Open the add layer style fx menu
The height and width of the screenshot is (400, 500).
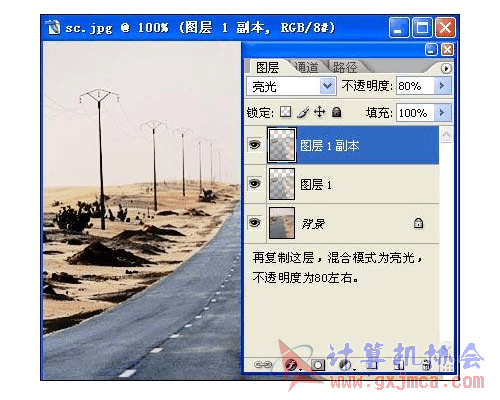[x=292, y=365]
